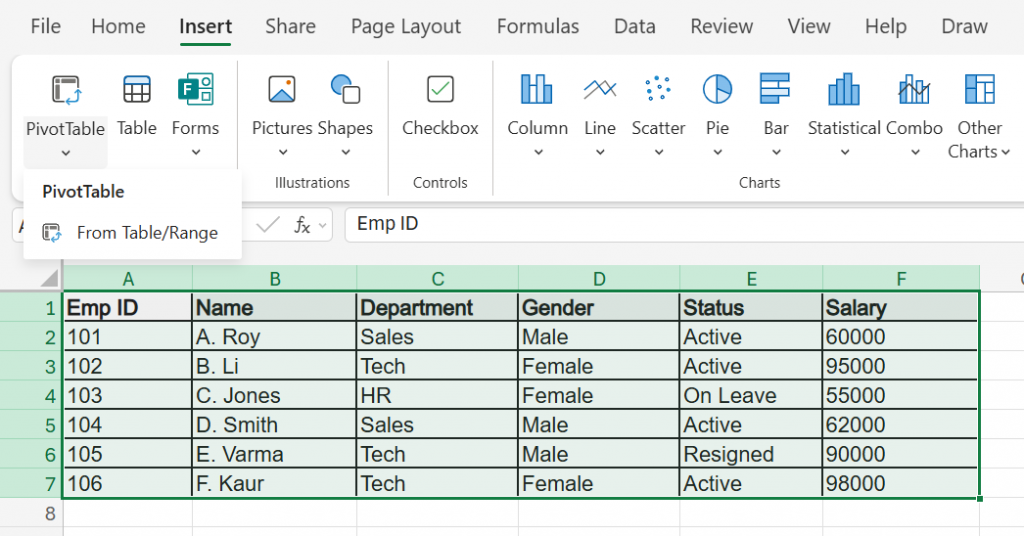Click the Pictures icon
This screenshot has width=1024, height=536.
[x=282, y=91]
